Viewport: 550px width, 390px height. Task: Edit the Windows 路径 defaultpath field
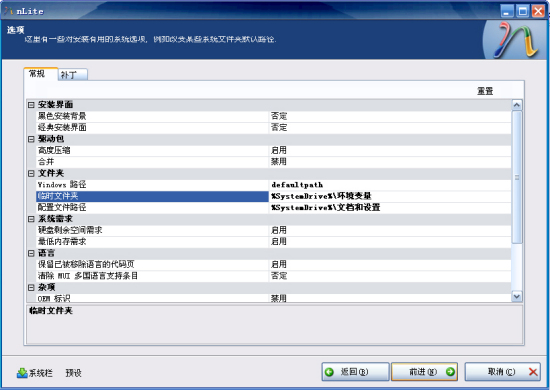click(389, 185)
